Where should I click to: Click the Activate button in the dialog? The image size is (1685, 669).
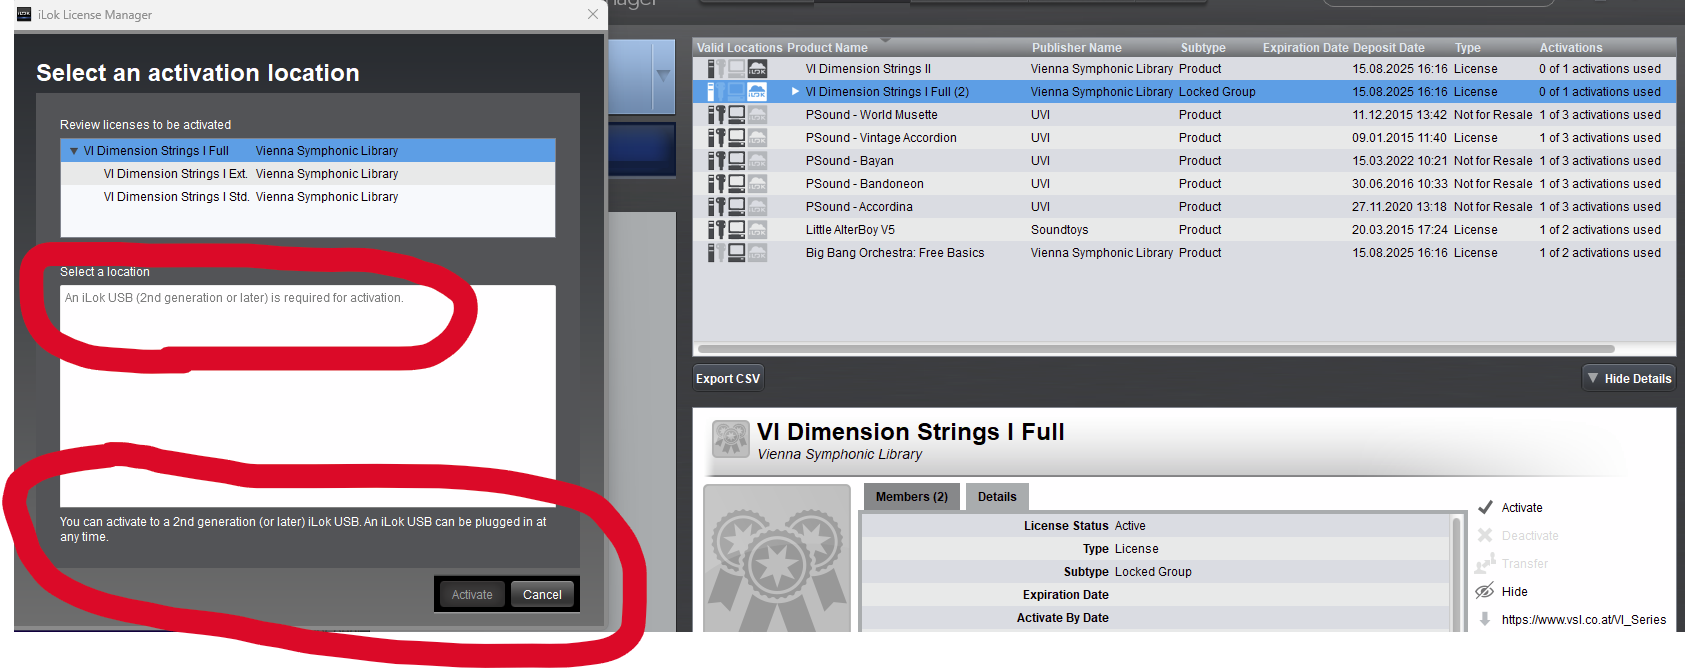coord(472,594)
